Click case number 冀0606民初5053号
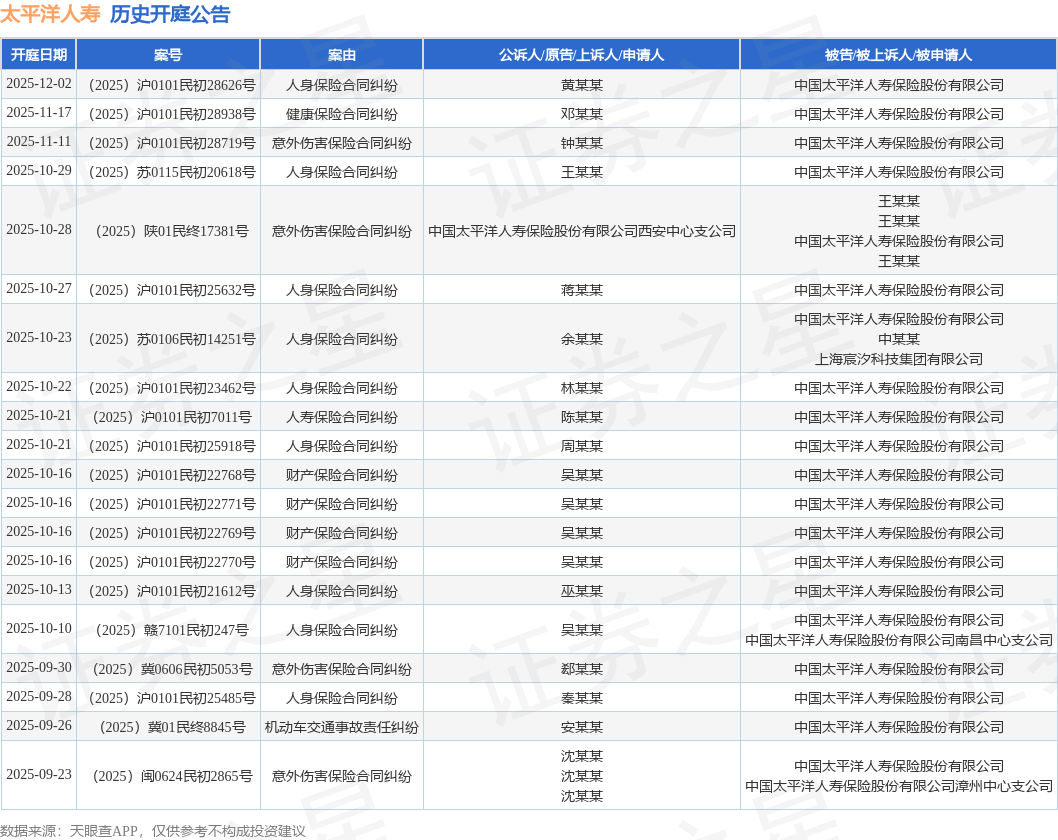This screenshot has height=840, width=1058. tap(172, 669)
